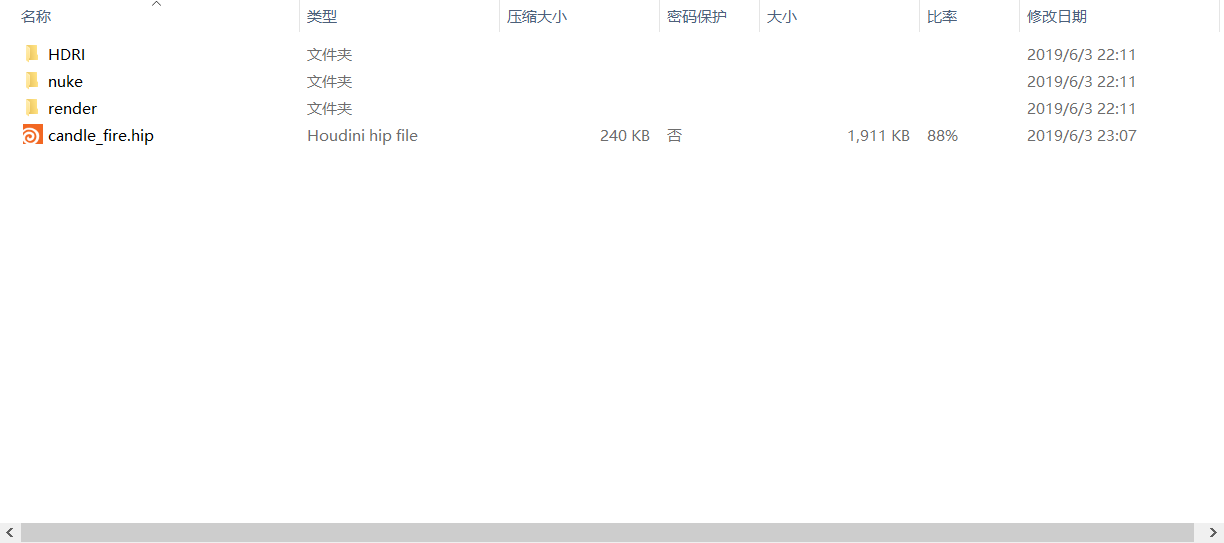Click the scrollbar right arrow

click(1213, 532)
